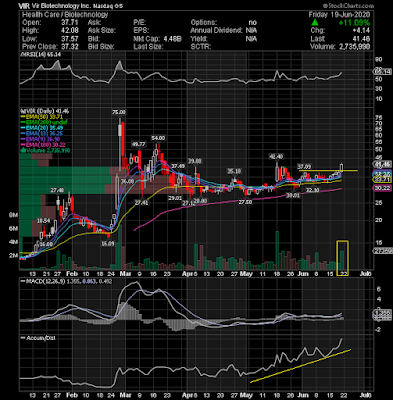Click the SCTR label

coord(201,47)
